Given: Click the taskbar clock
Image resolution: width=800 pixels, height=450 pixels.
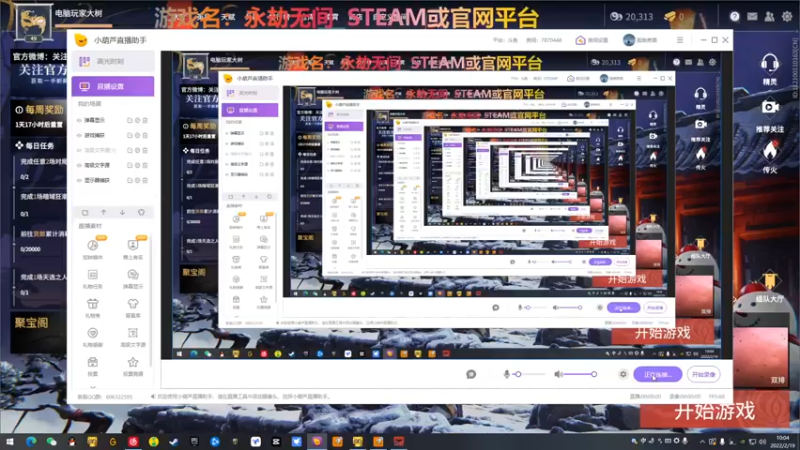Looking at the screenshot, I should [x=783, y=441].
